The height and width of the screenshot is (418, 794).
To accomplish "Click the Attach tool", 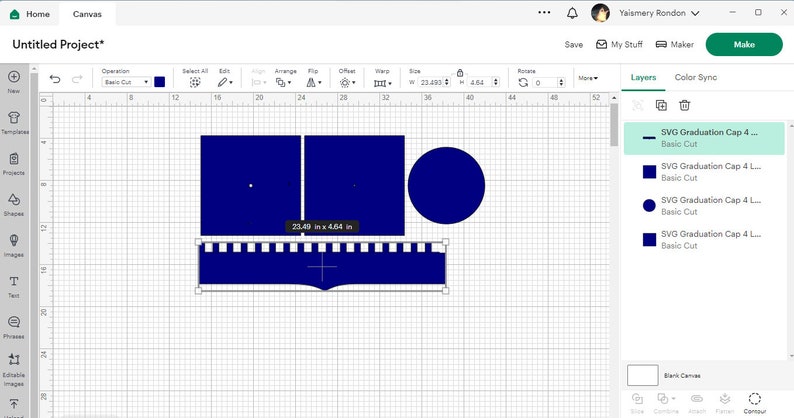I will tap(697, 403).
